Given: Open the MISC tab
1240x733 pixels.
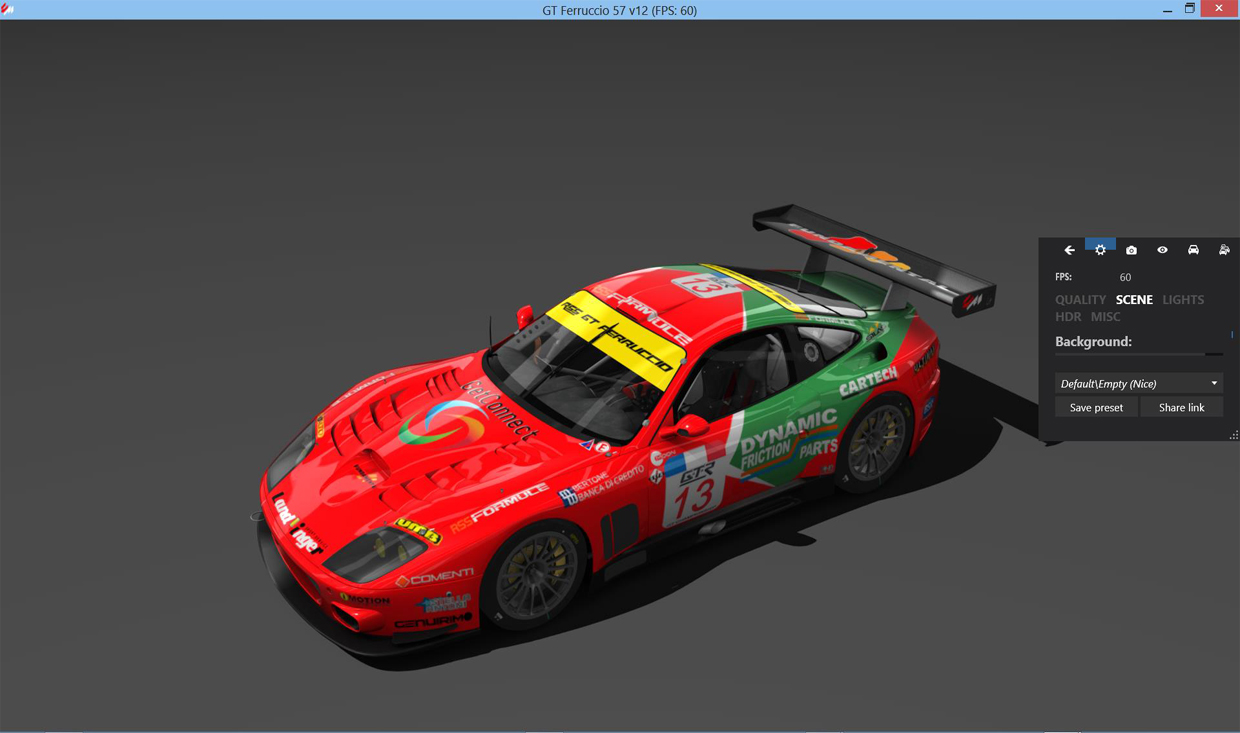Looking at the screenshot, I should pos(1105,317).
